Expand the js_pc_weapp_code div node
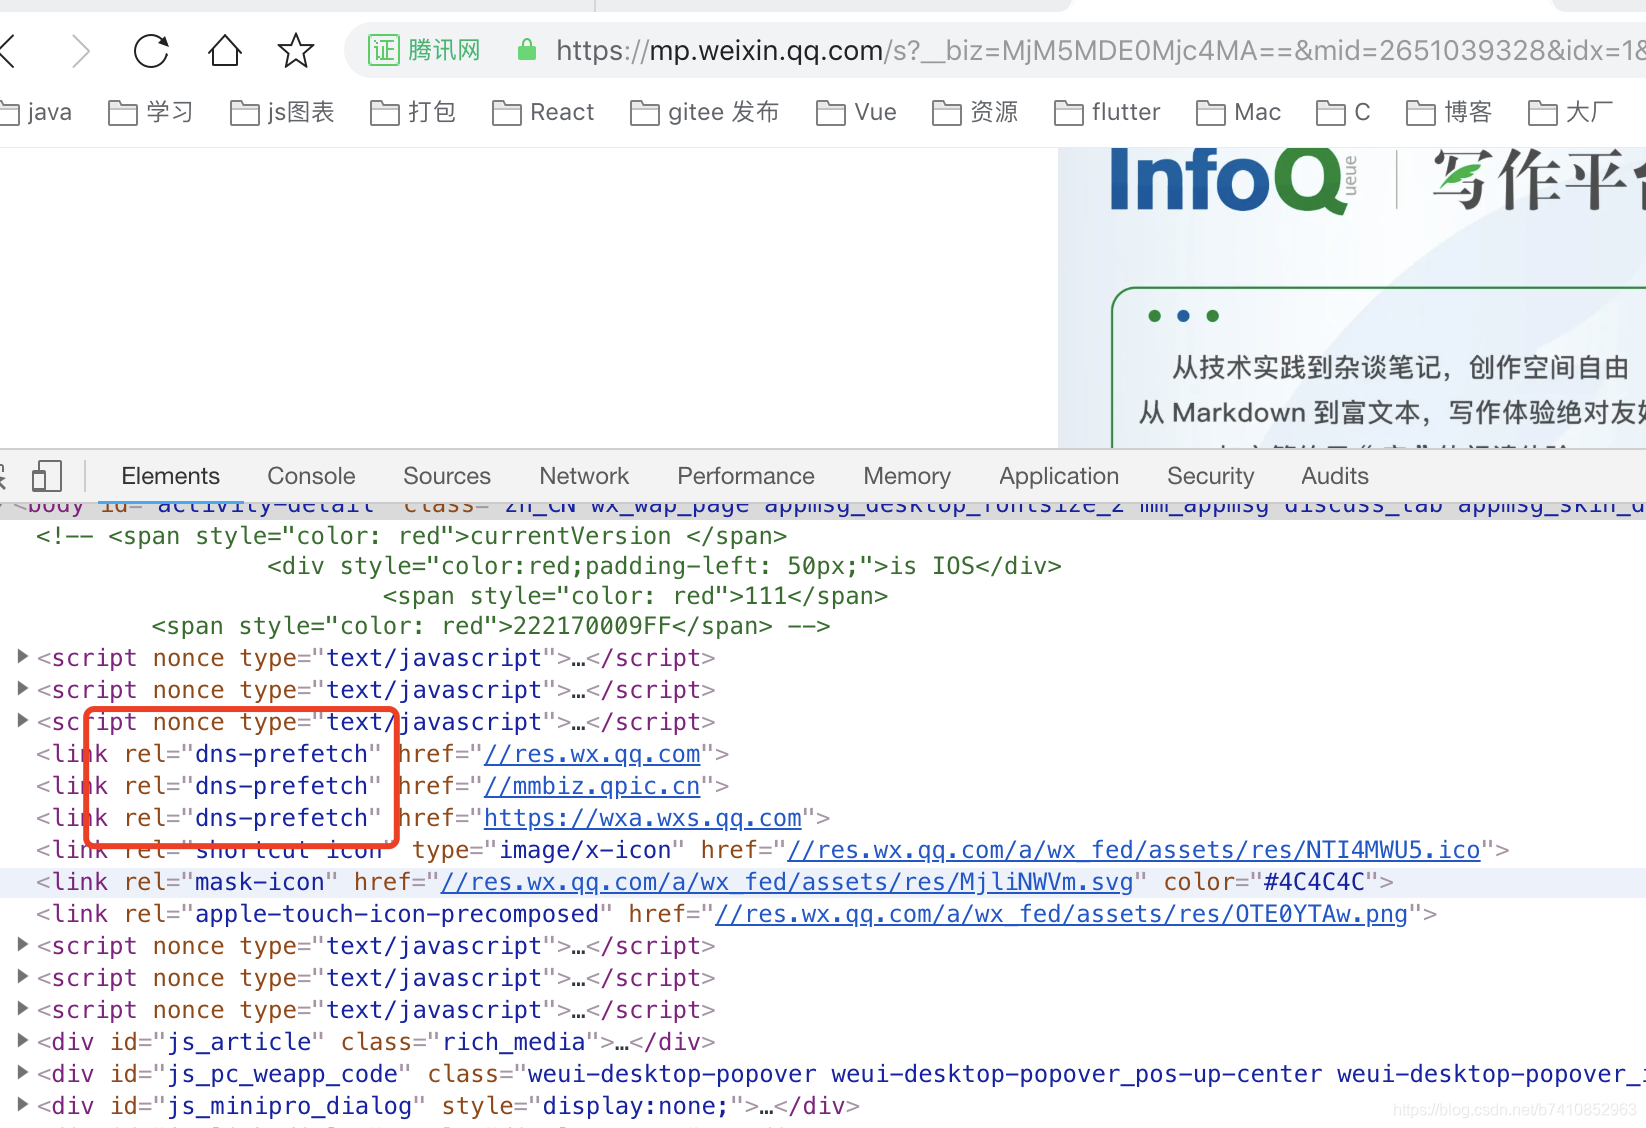The height and width of the screenshot is (1128, 1646). pyautogui.click(x=22, y=1073)
